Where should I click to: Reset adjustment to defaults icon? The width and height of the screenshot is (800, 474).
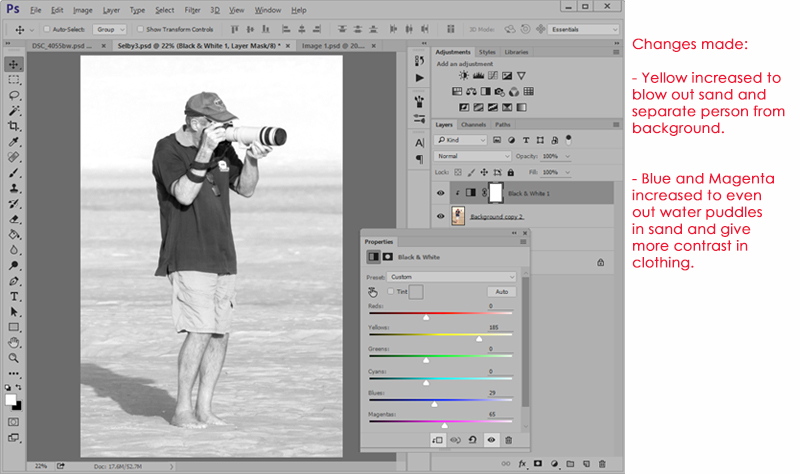473,440
